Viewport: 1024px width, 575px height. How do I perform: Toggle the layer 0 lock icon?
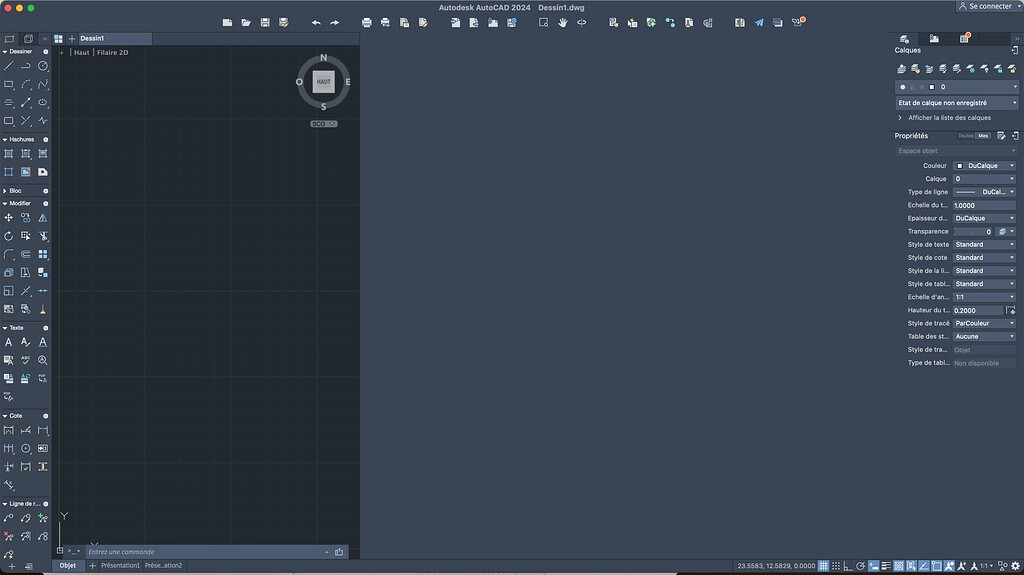point(913,87)
